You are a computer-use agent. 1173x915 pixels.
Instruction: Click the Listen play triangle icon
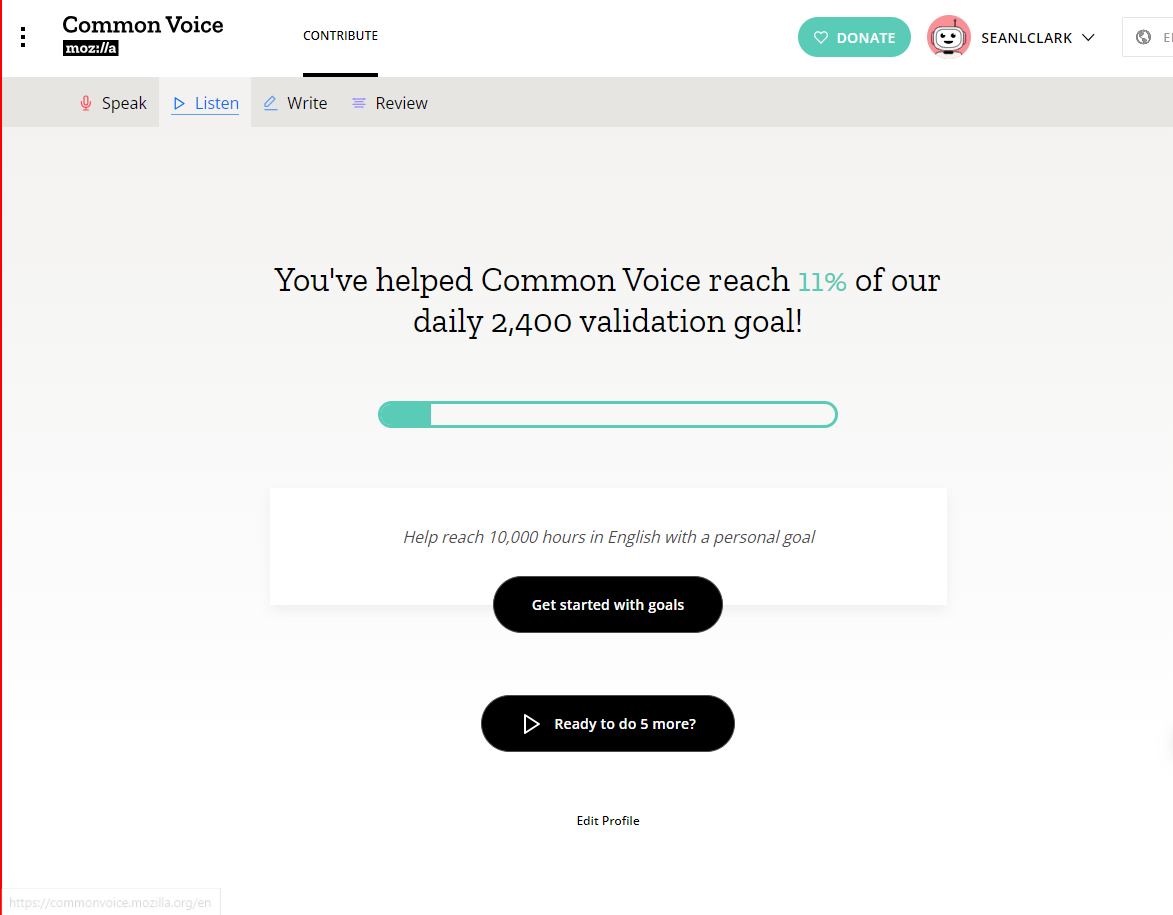point(179,103)
